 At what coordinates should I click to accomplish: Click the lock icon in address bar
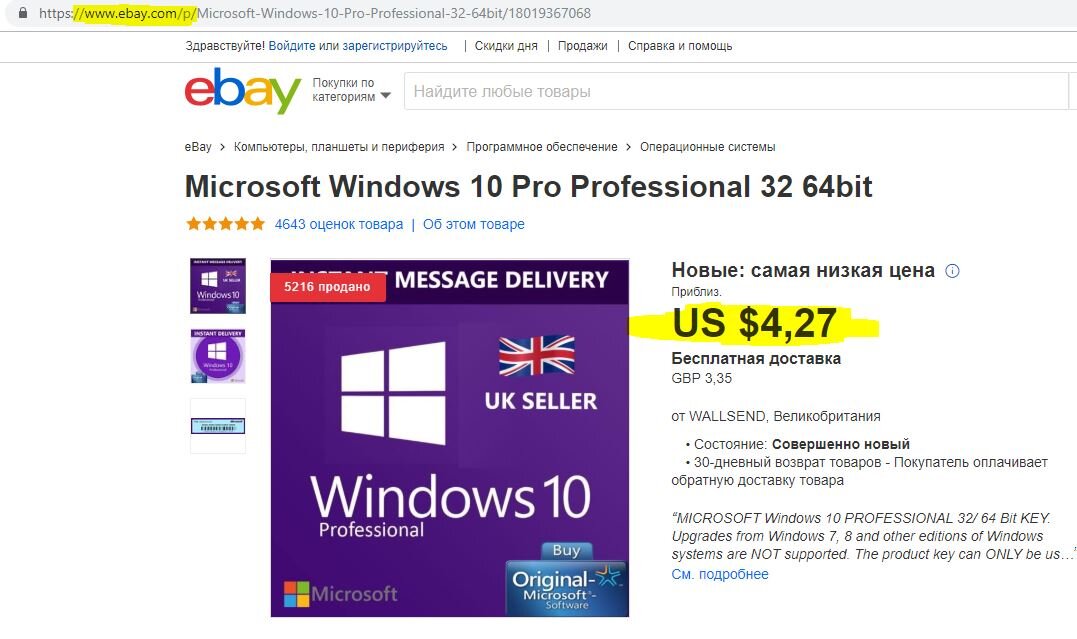[x=23, y=13]
